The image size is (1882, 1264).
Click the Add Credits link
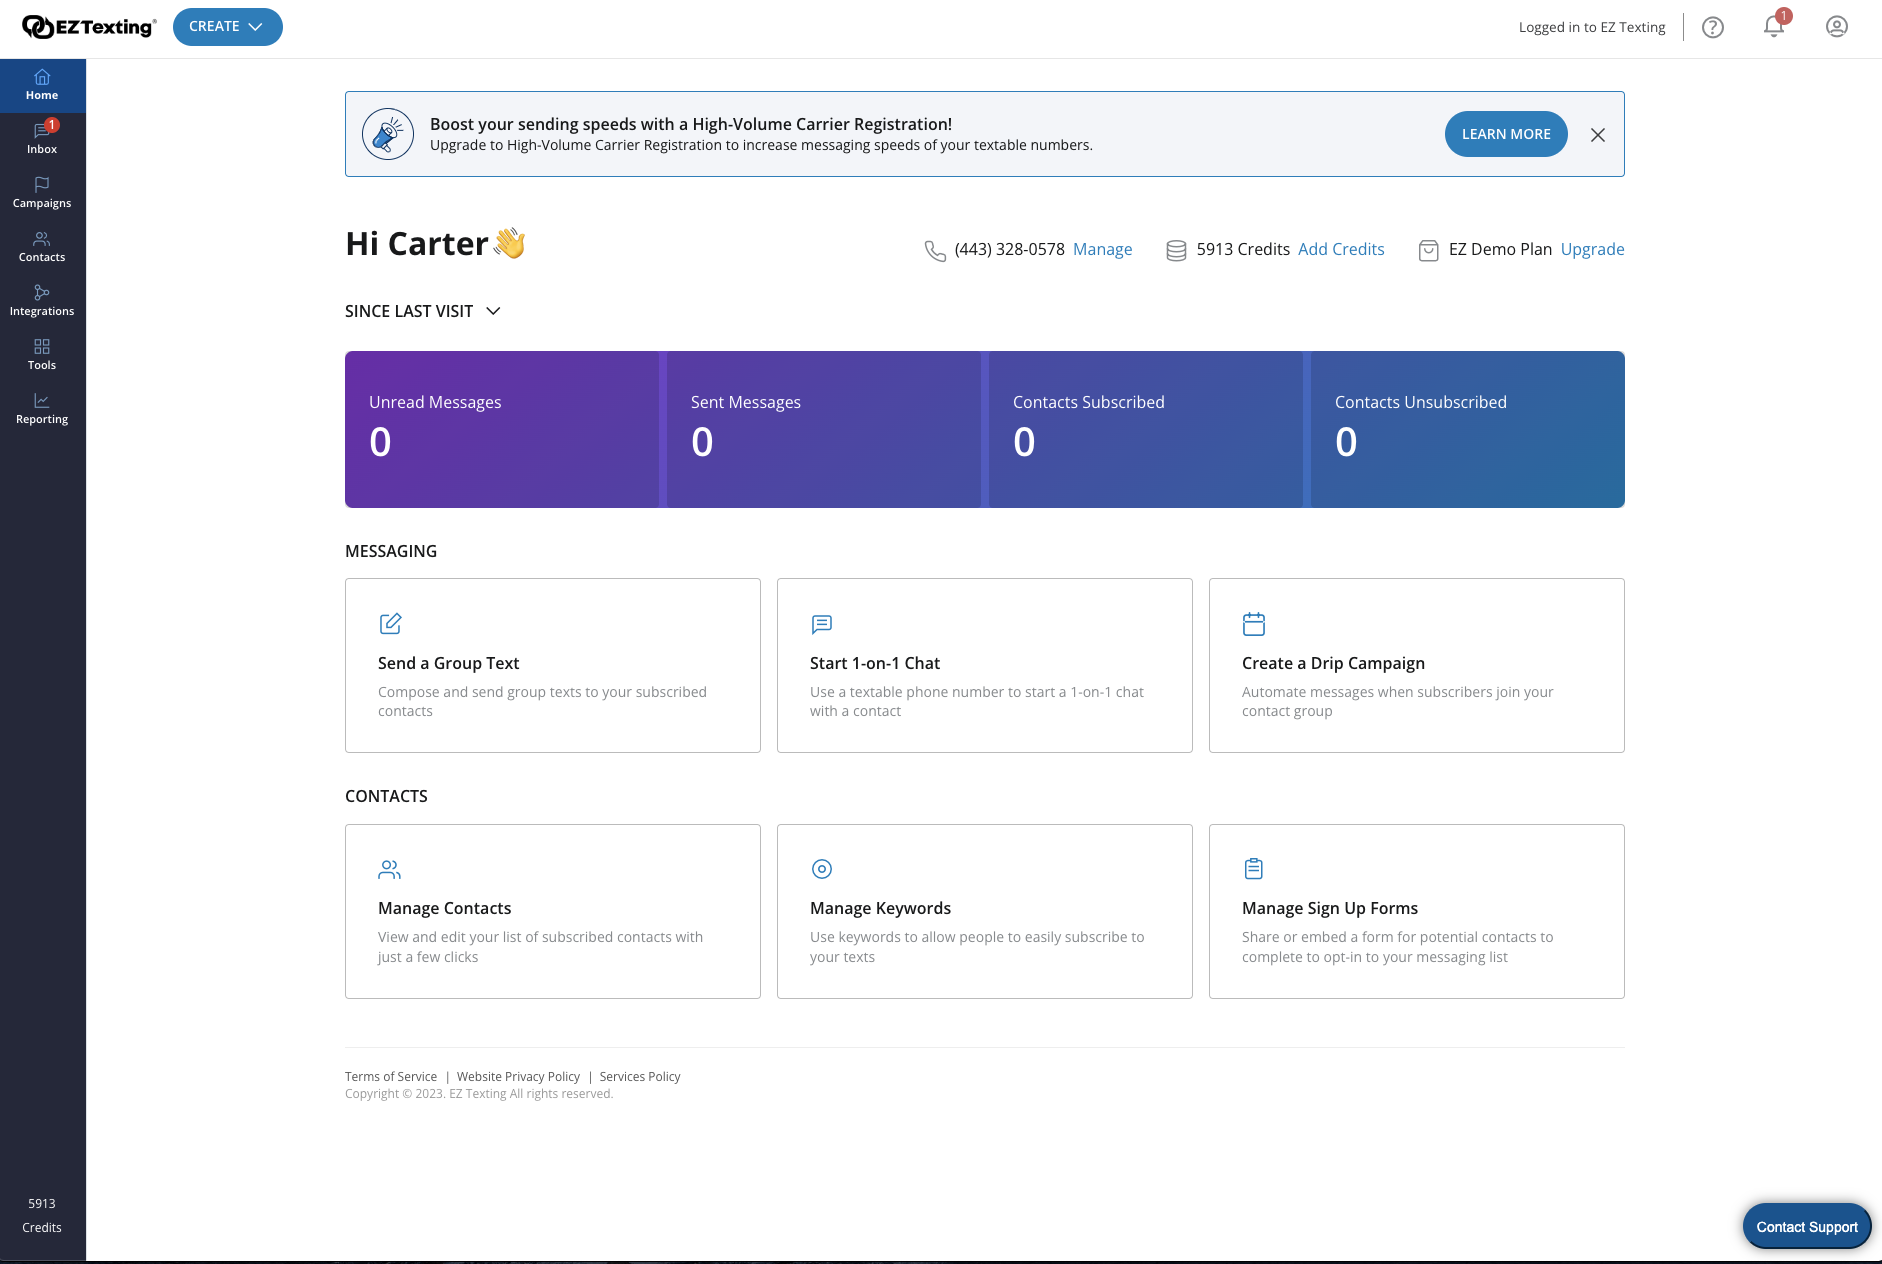[x=1341, y=249]
